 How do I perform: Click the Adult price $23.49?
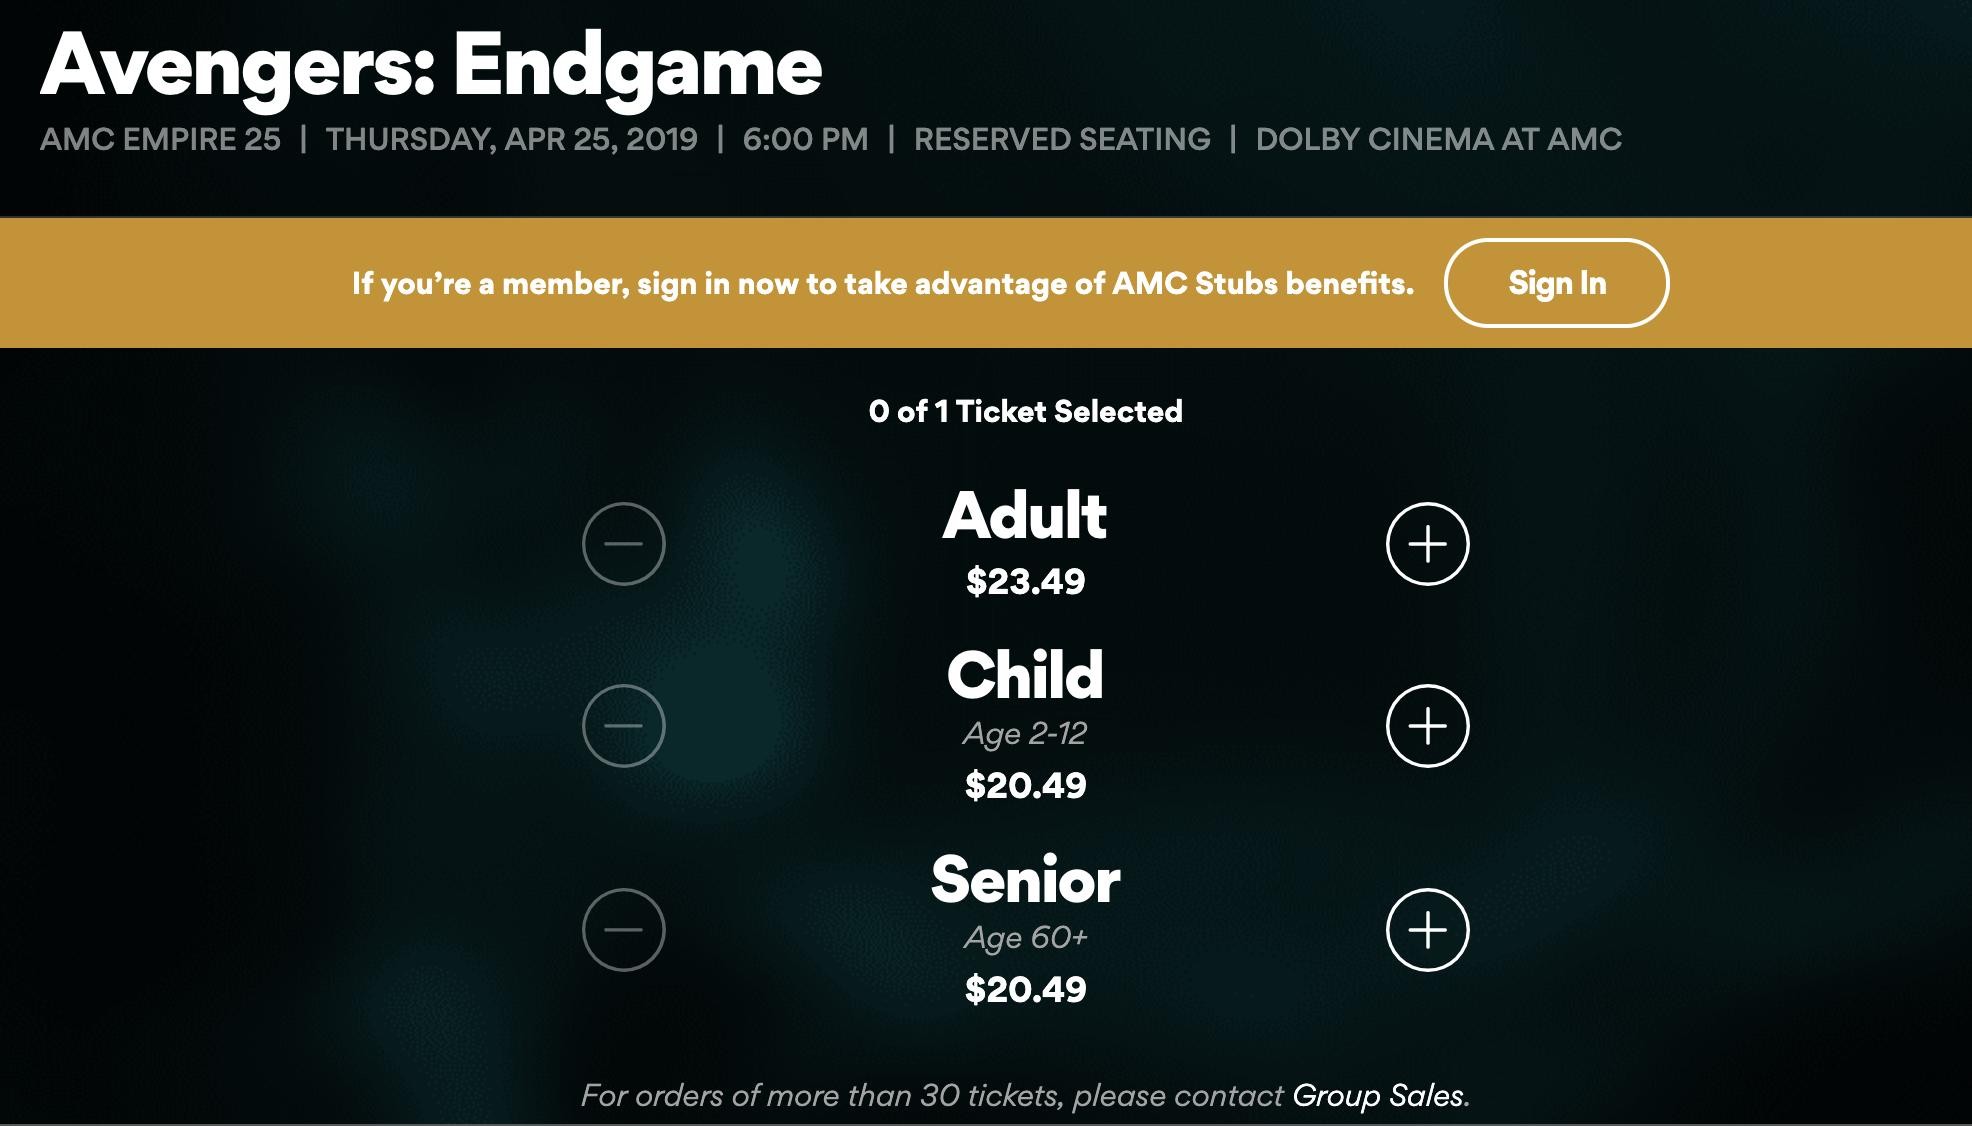pos(1025,581)
